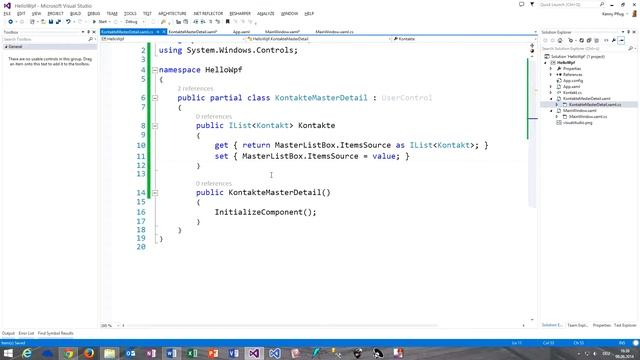Open the Error List tab
Screen dimensions: 640x360
click(26, 333)
